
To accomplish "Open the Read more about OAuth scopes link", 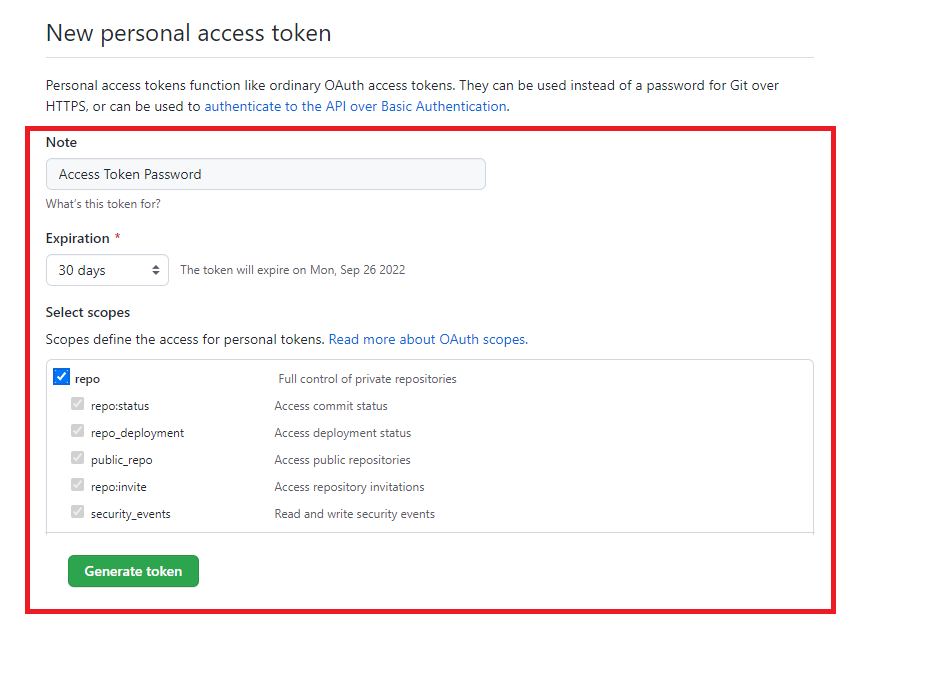I will click(x=428, y=339).
